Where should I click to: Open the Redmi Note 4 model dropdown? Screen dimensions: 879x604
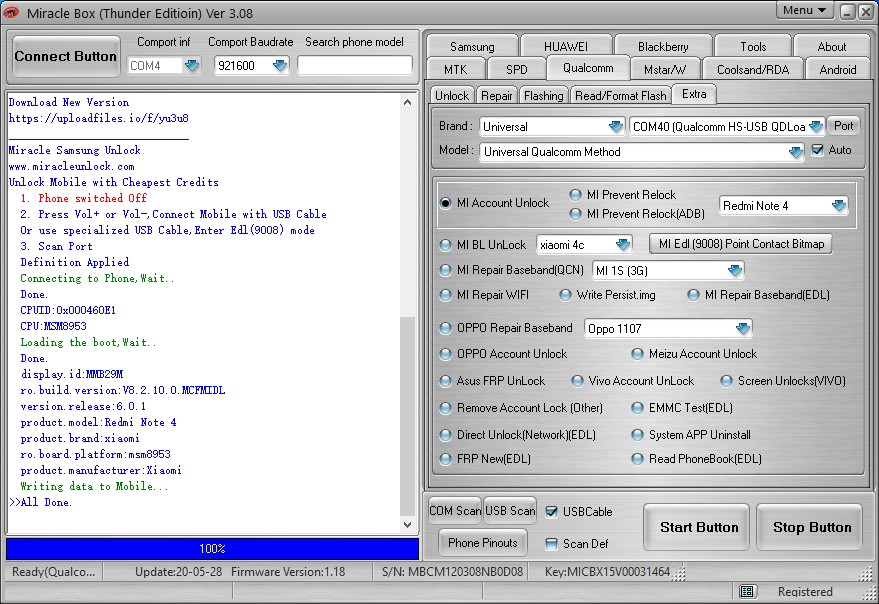tap(839, 206)
